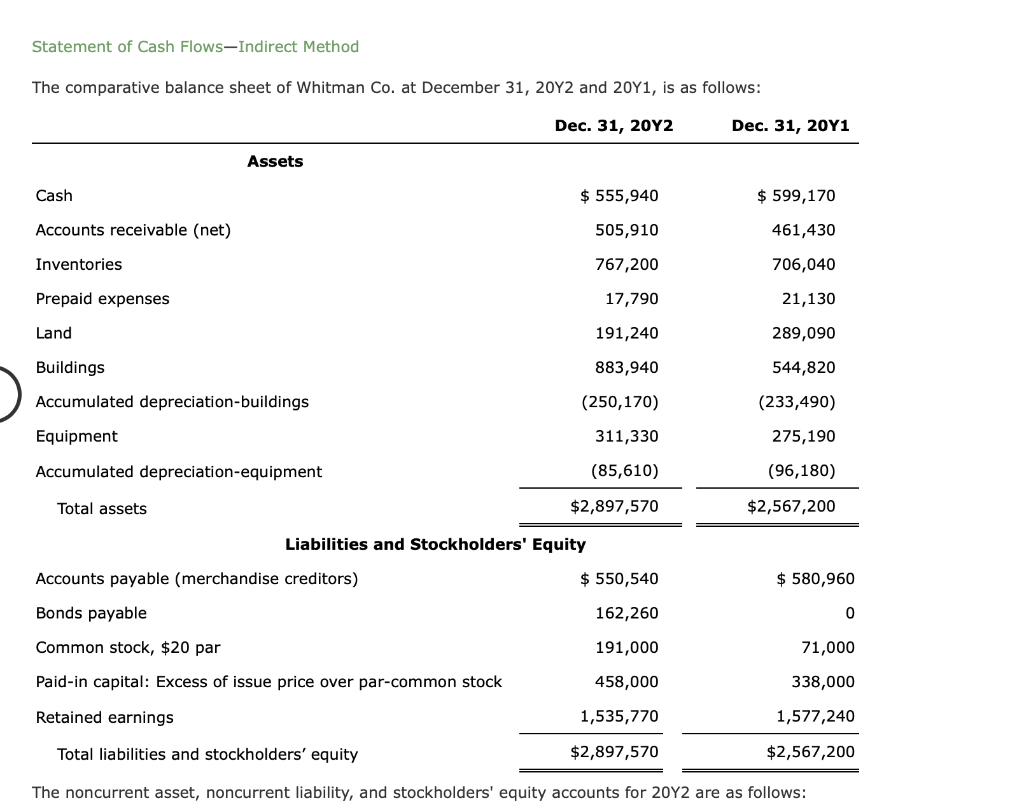Screen dimensions: 1024x810
Task: Select the value $ 550,540
Action: (619, 579)
